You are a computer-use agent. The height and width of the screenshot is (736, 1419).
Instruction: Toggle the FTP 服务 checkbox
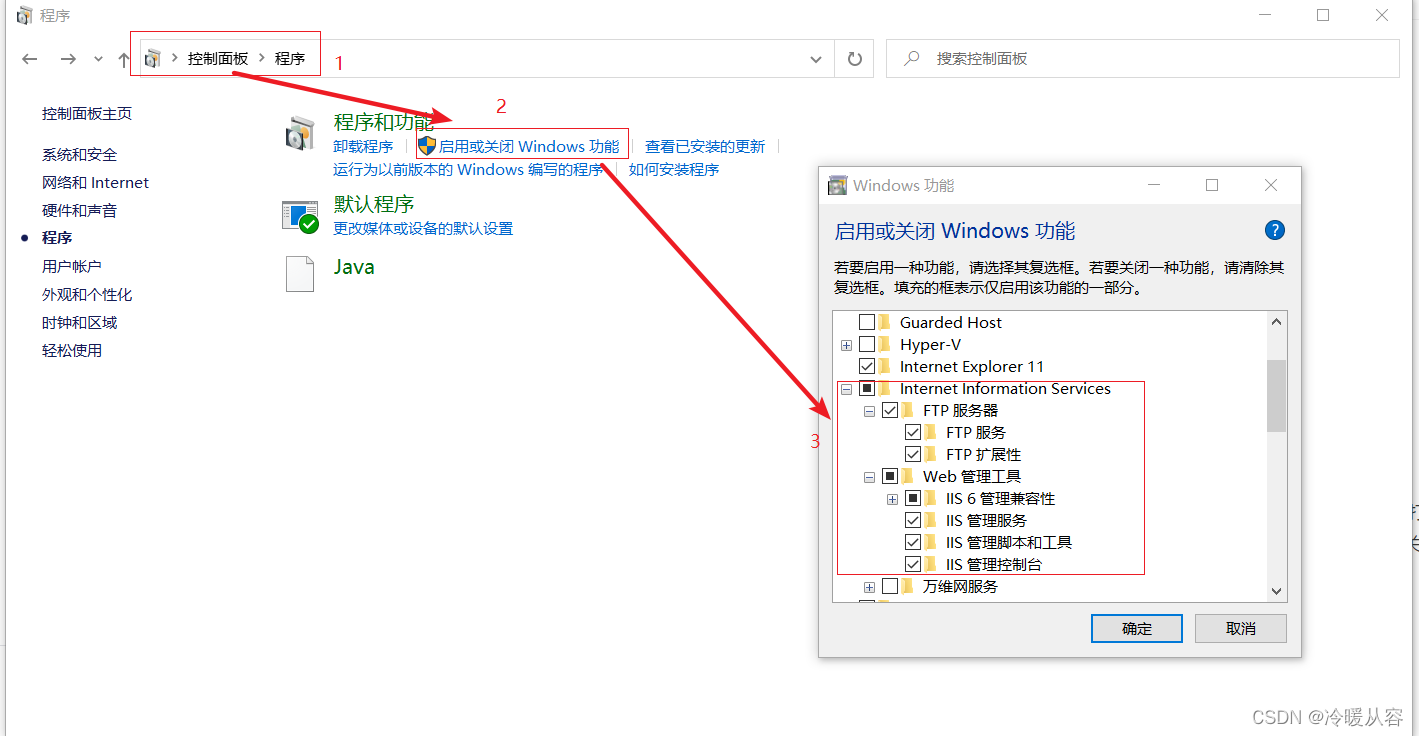pos(913,433)
